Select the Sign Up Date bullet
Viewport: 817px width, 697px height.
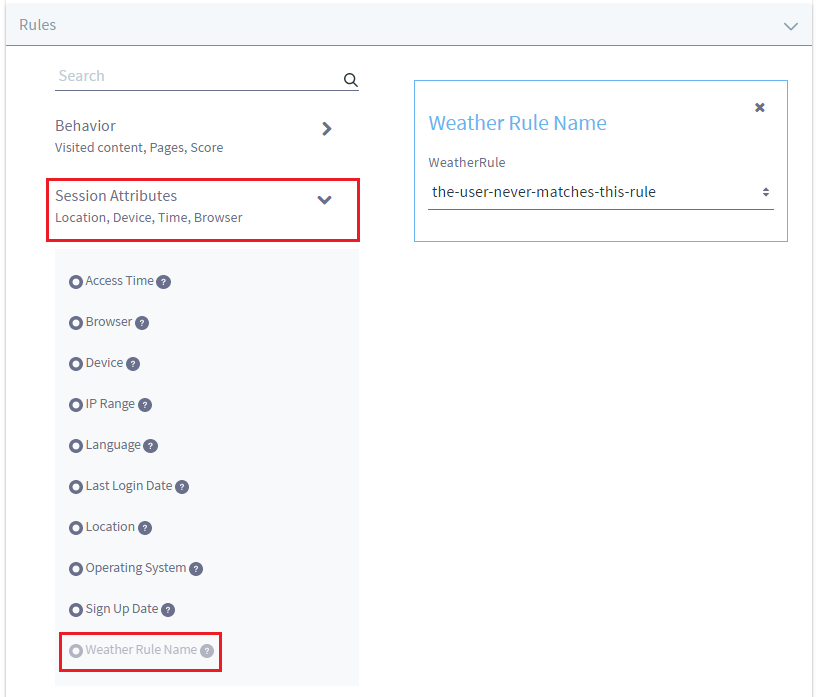pos(76,609)
